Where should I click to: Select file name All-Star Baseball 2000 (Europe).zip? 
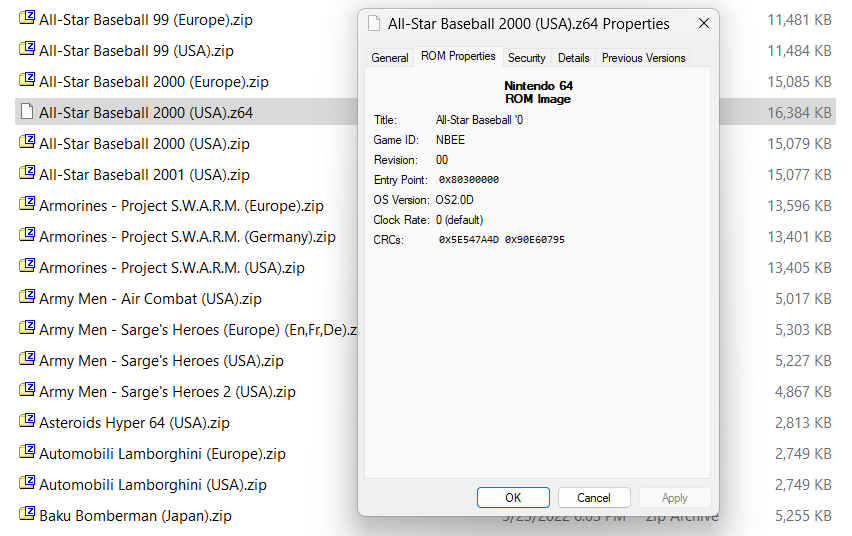154,82
